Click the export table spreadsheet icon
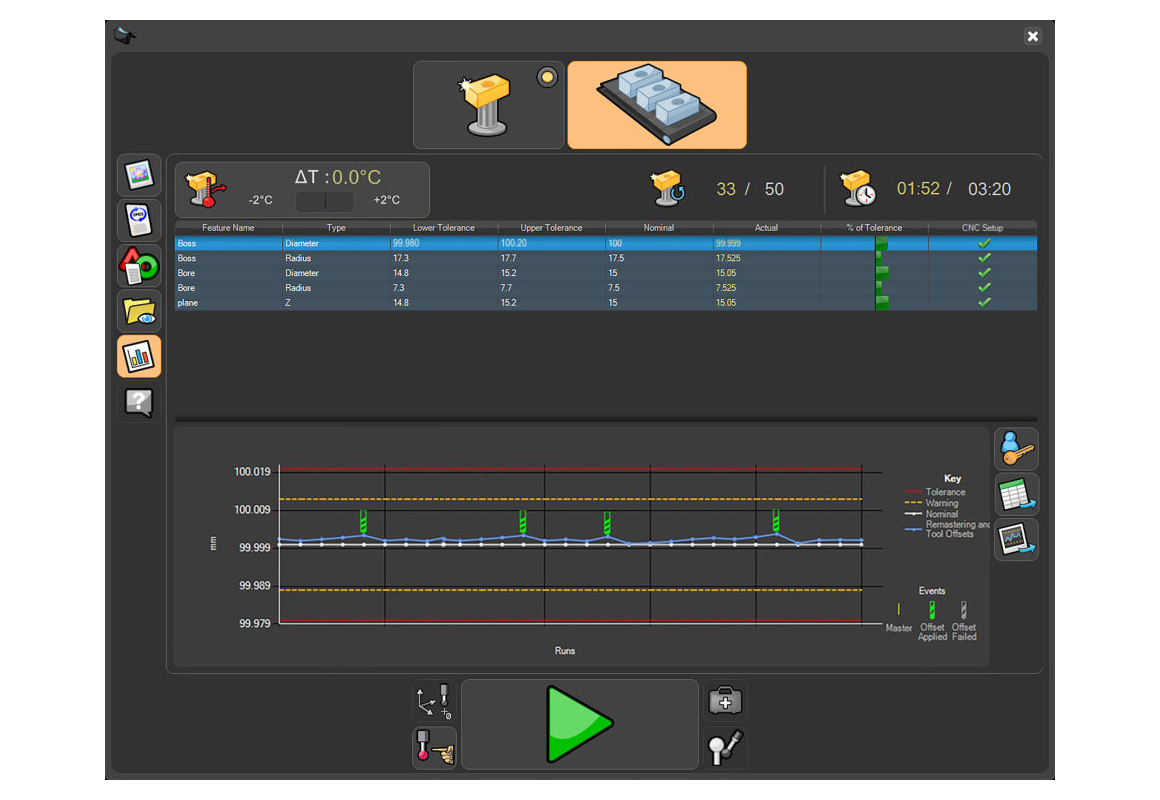Screen dimensions: 1160x800 (x=1016, y=494)
